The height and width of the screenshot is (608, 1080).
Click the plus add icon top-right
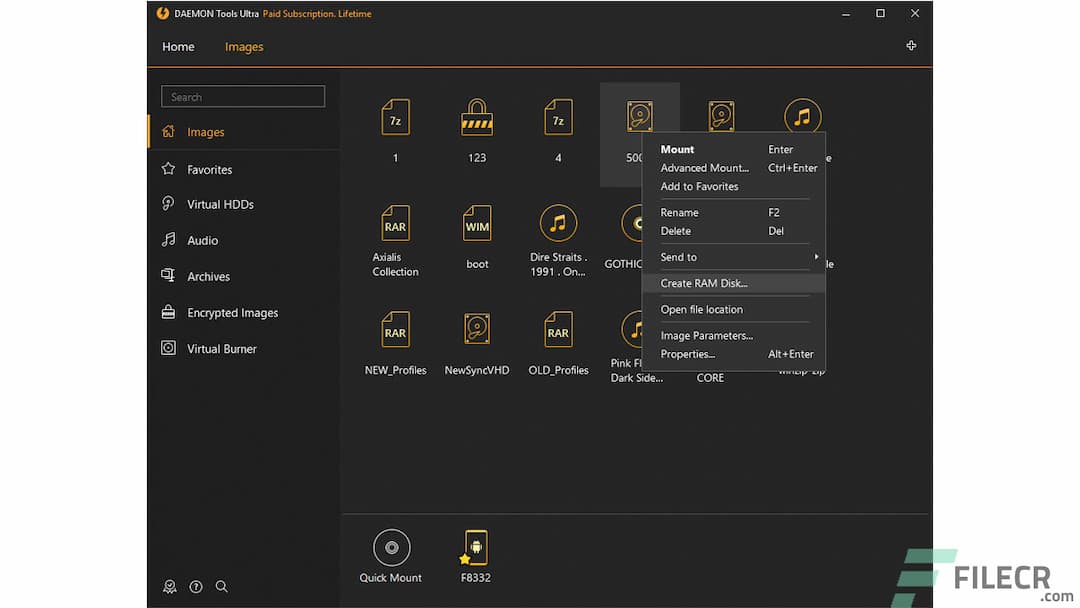[911, 46]
